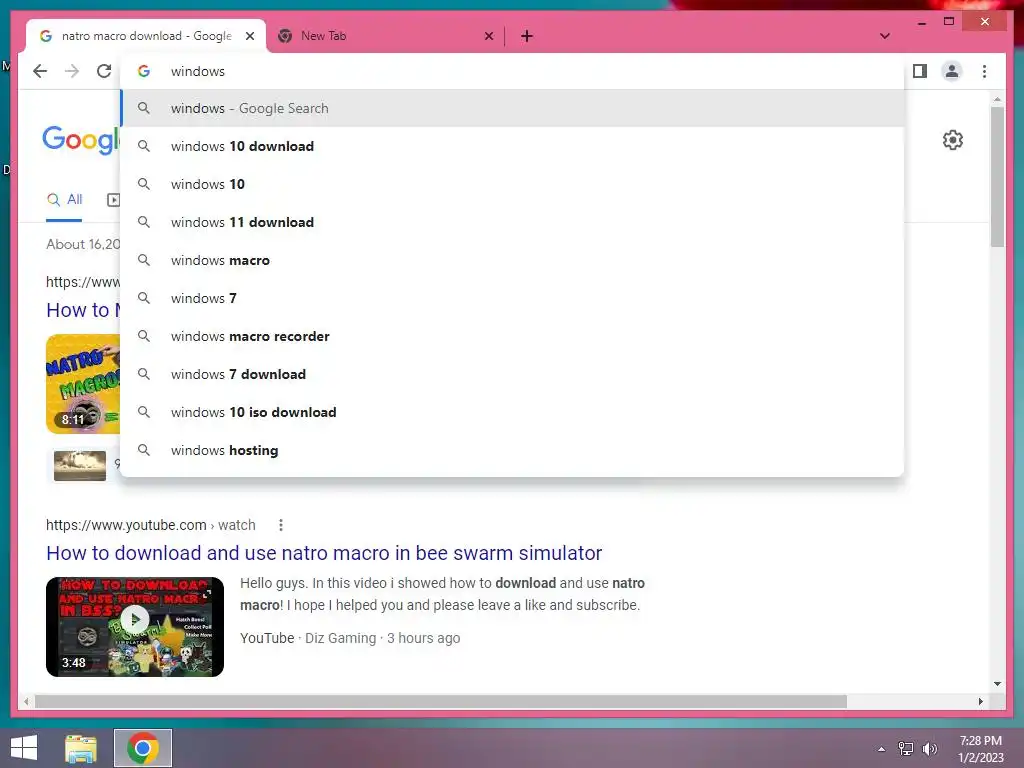This screenshot has width=1024, height=768.
Task: Play the 3:48 video thumbnail
Action: pyautogui.click(x=135, y=627)
